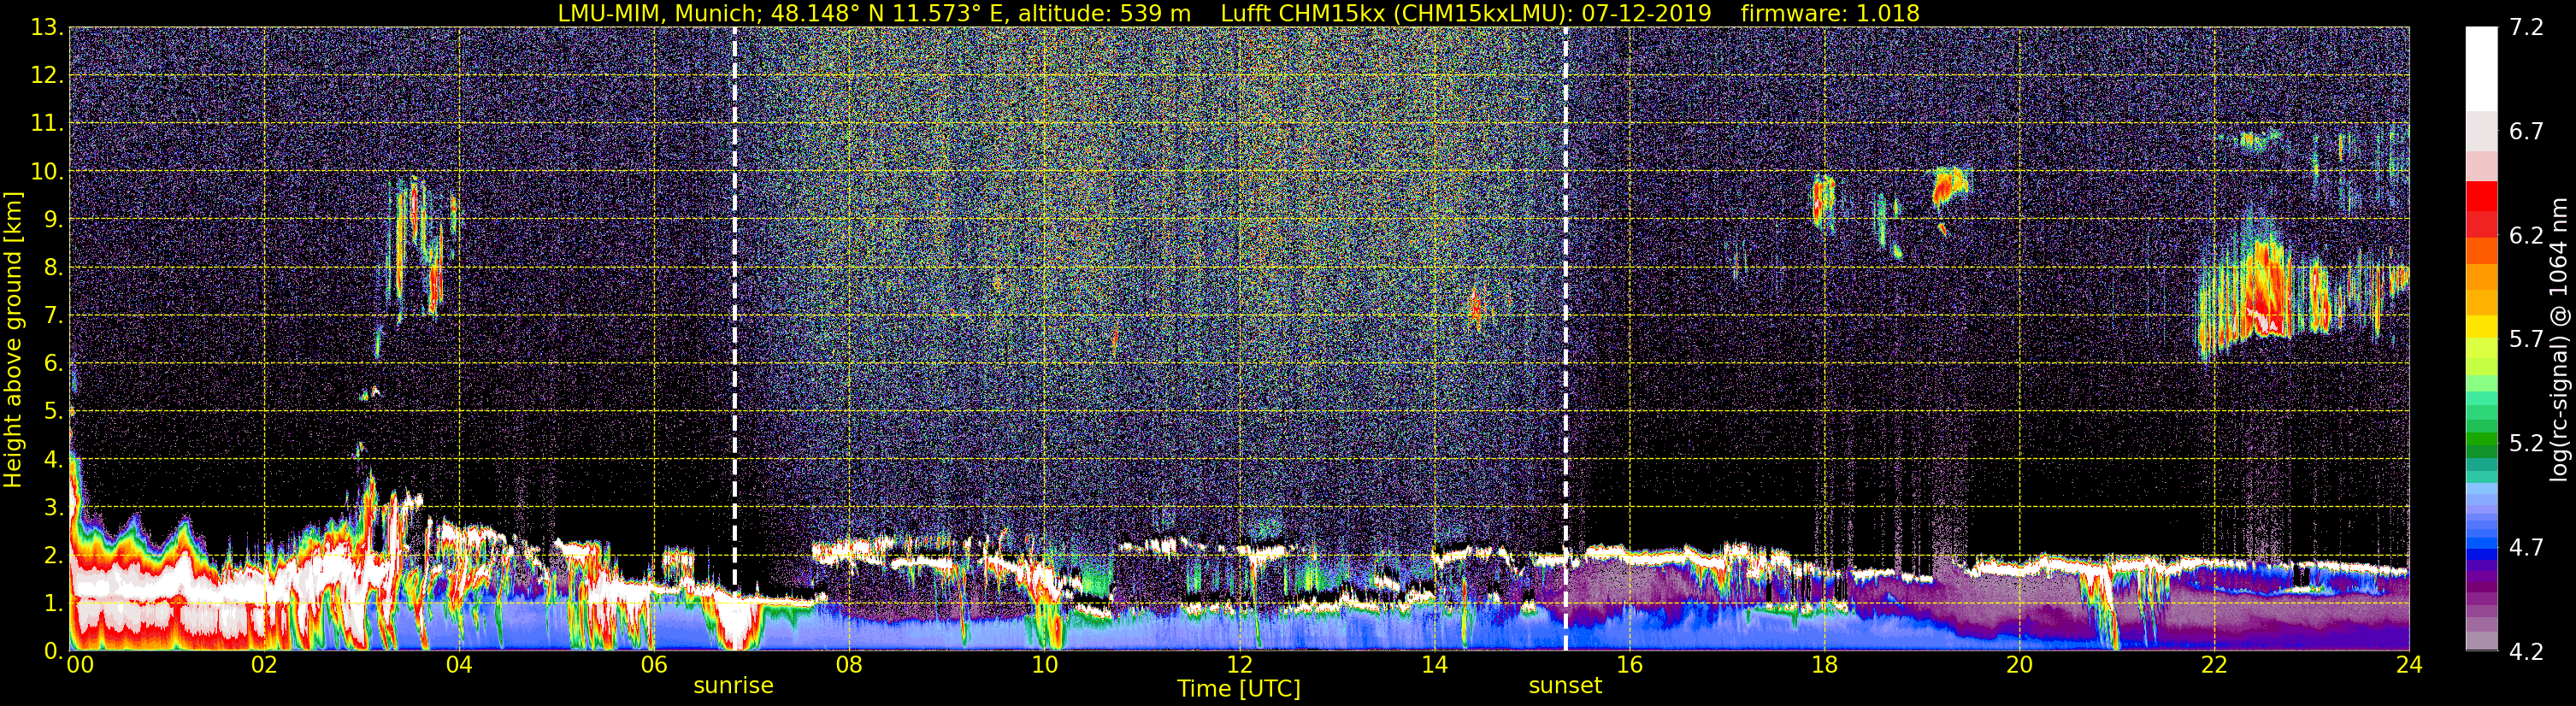Click the time axis tick '20'
Image resolution: width=2576 pixels, height=706 pixels.
[x=2019, y=666]
